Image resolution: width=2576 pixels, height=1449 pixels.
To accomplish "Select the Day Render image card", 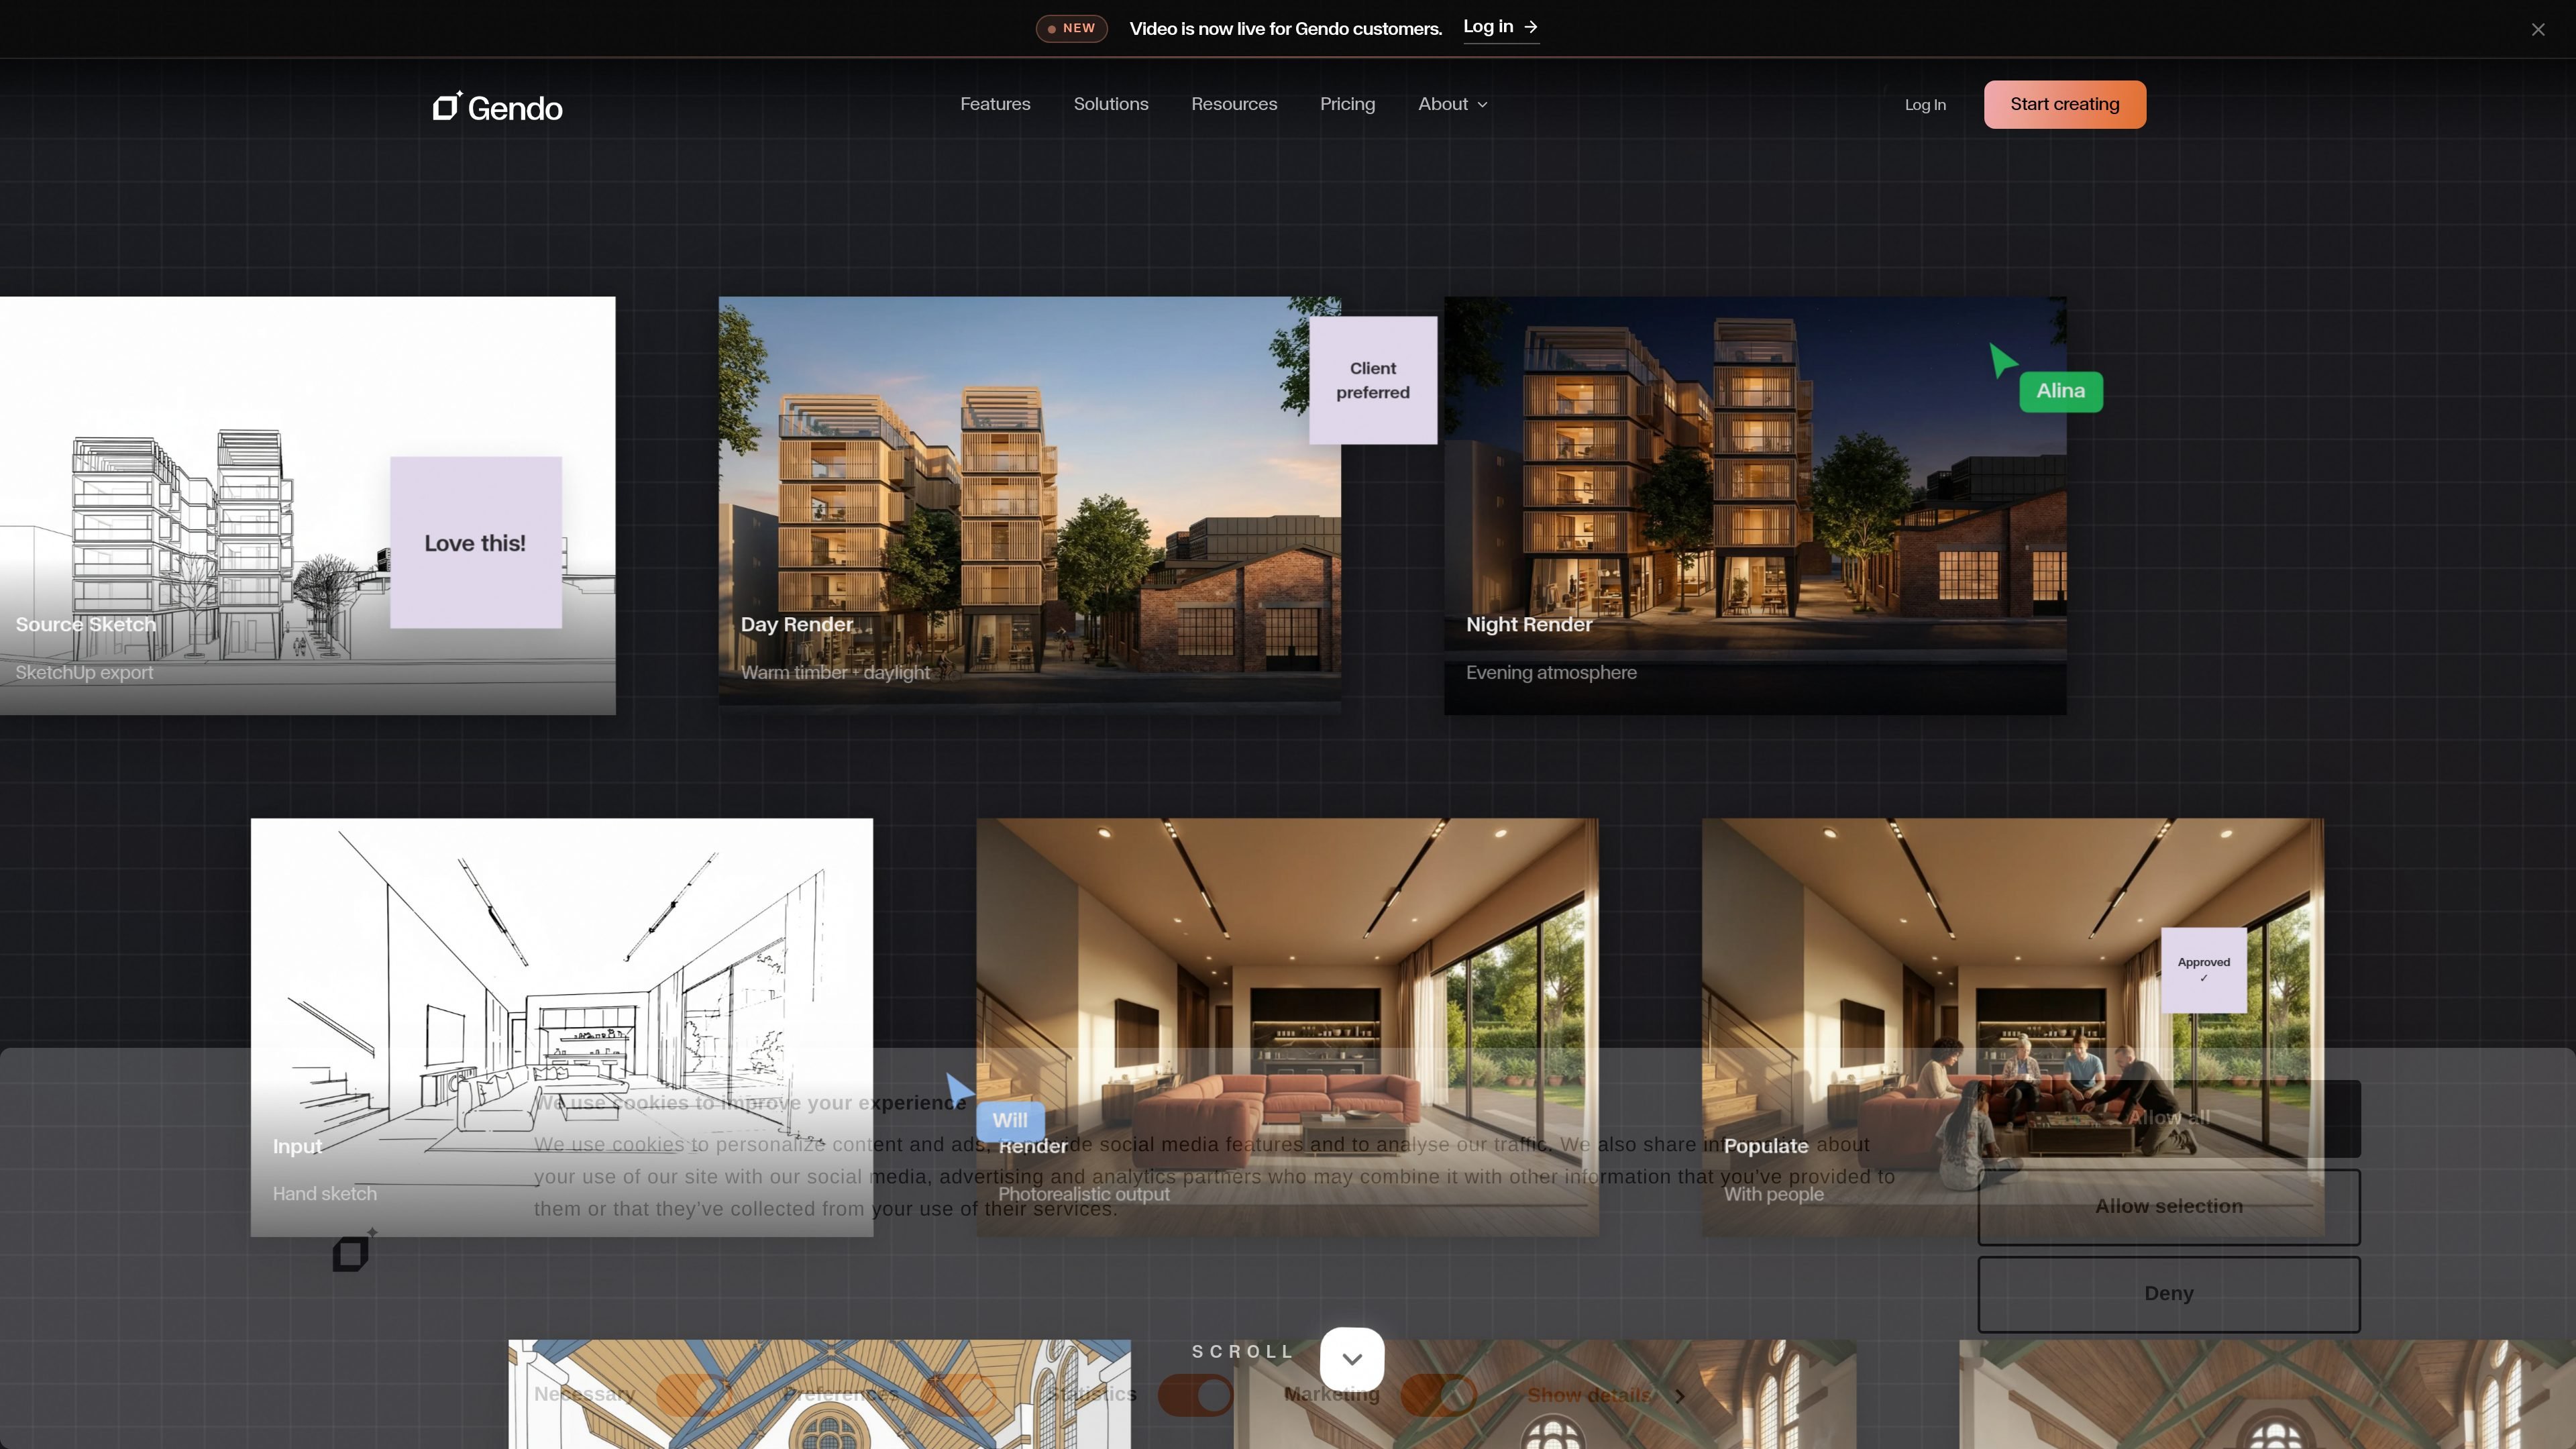I will pyautogui.click(x=1030, y=505).
